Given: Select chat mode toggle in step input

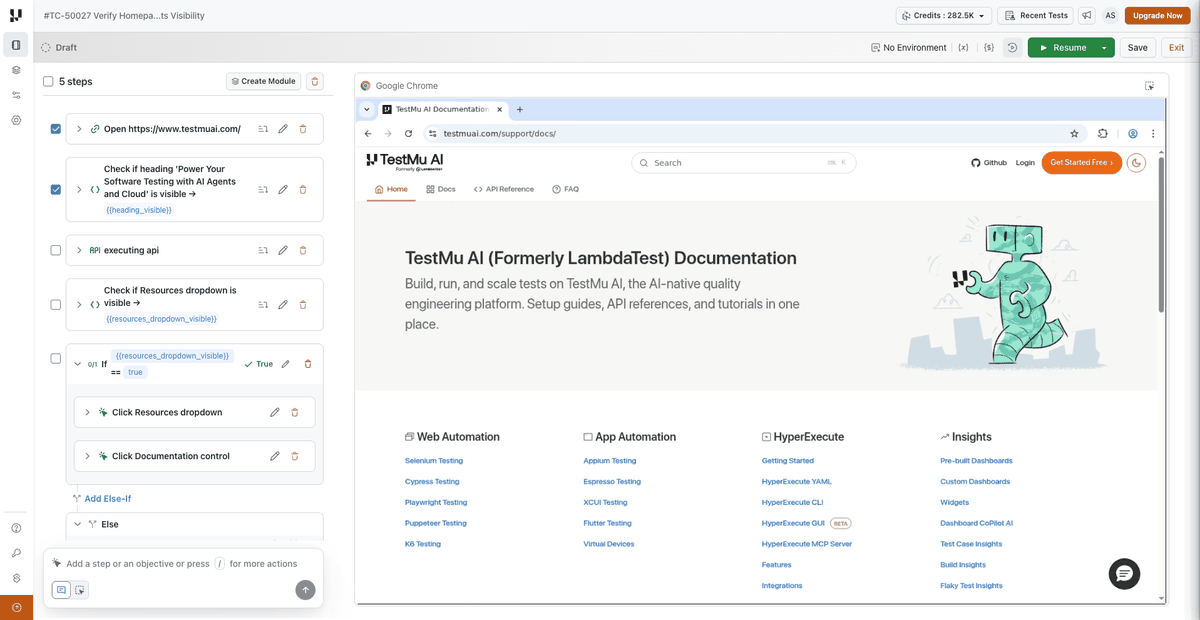Looking at the screenshot, I should pos(61,590).
